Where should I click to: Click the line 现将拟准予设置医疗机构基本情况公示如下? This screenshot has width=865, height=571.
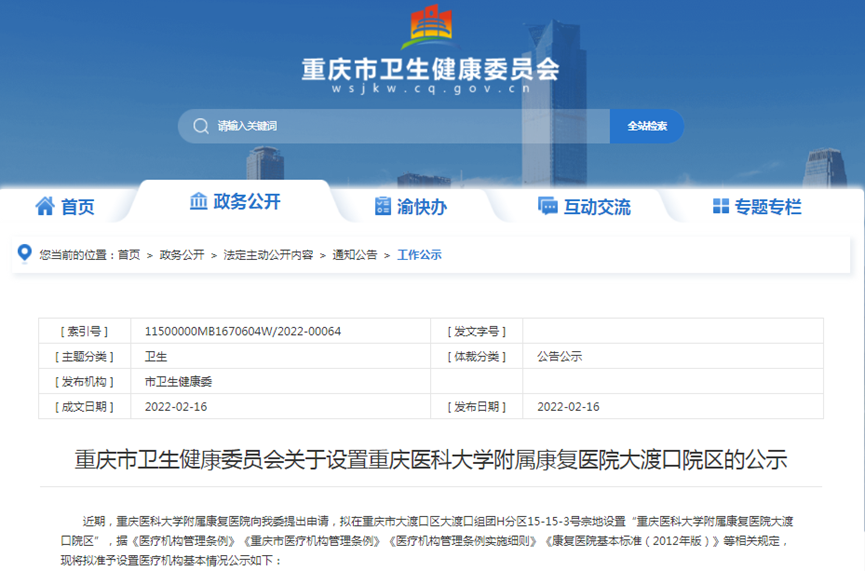pyautogui.click(x=171, y=560)
